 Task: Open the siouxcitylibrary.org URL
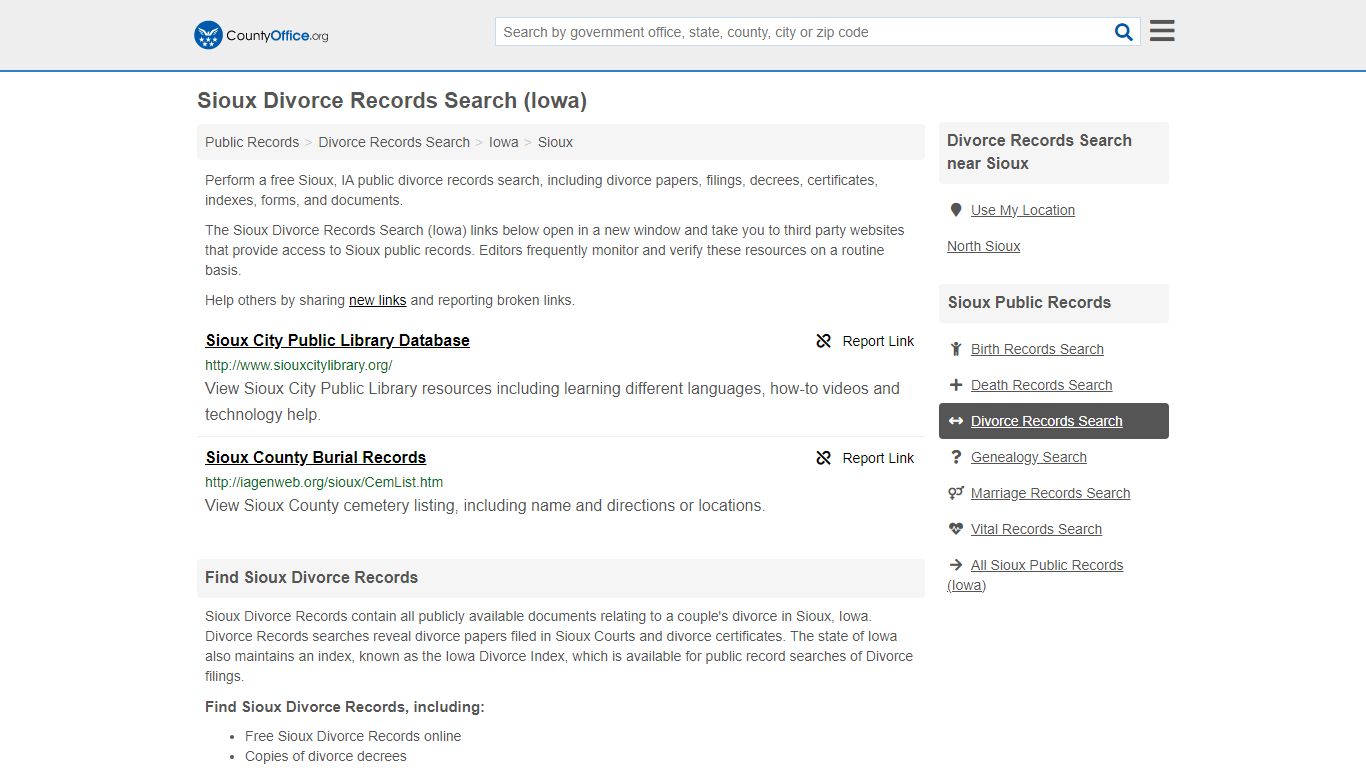click(x=299, y=365)
